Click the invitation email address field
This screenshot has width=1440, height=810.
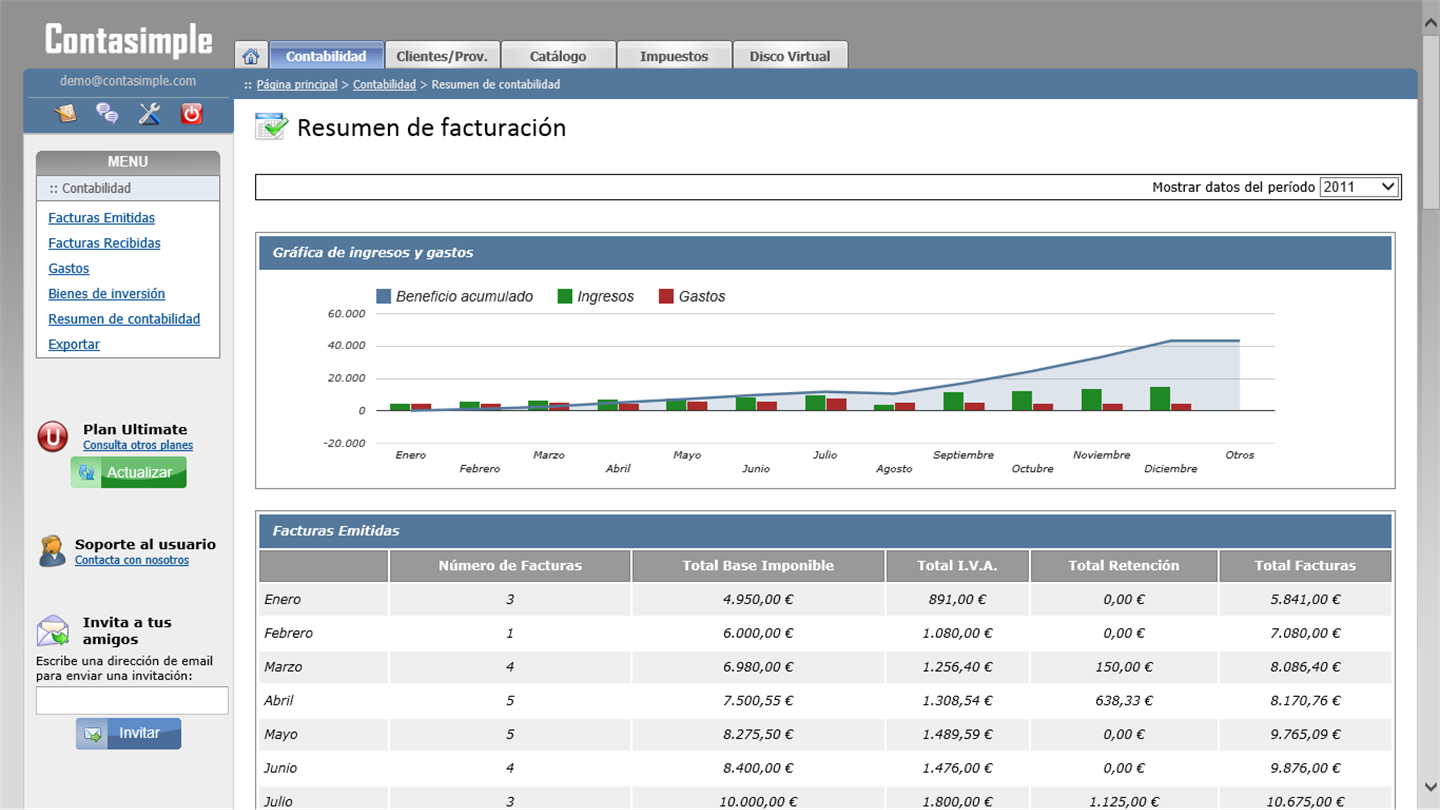click(132, 700)
